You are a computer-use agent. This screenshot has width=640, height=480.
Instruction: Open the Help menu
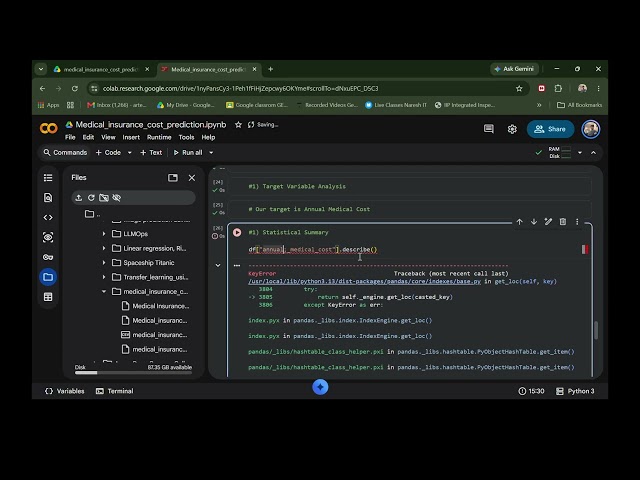click(208, 137)
